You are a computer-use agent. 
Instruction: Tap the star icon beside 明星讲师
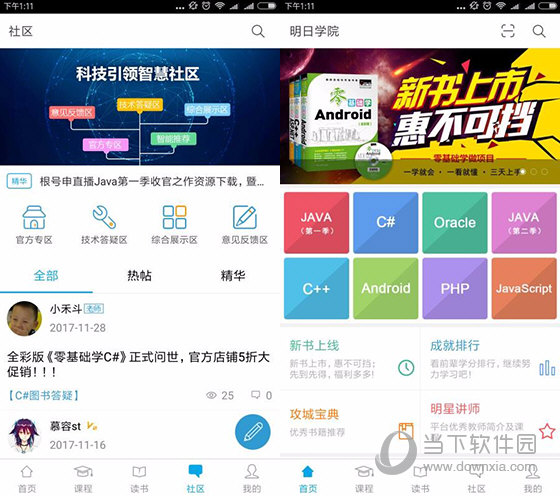click(x=547, y=431)
